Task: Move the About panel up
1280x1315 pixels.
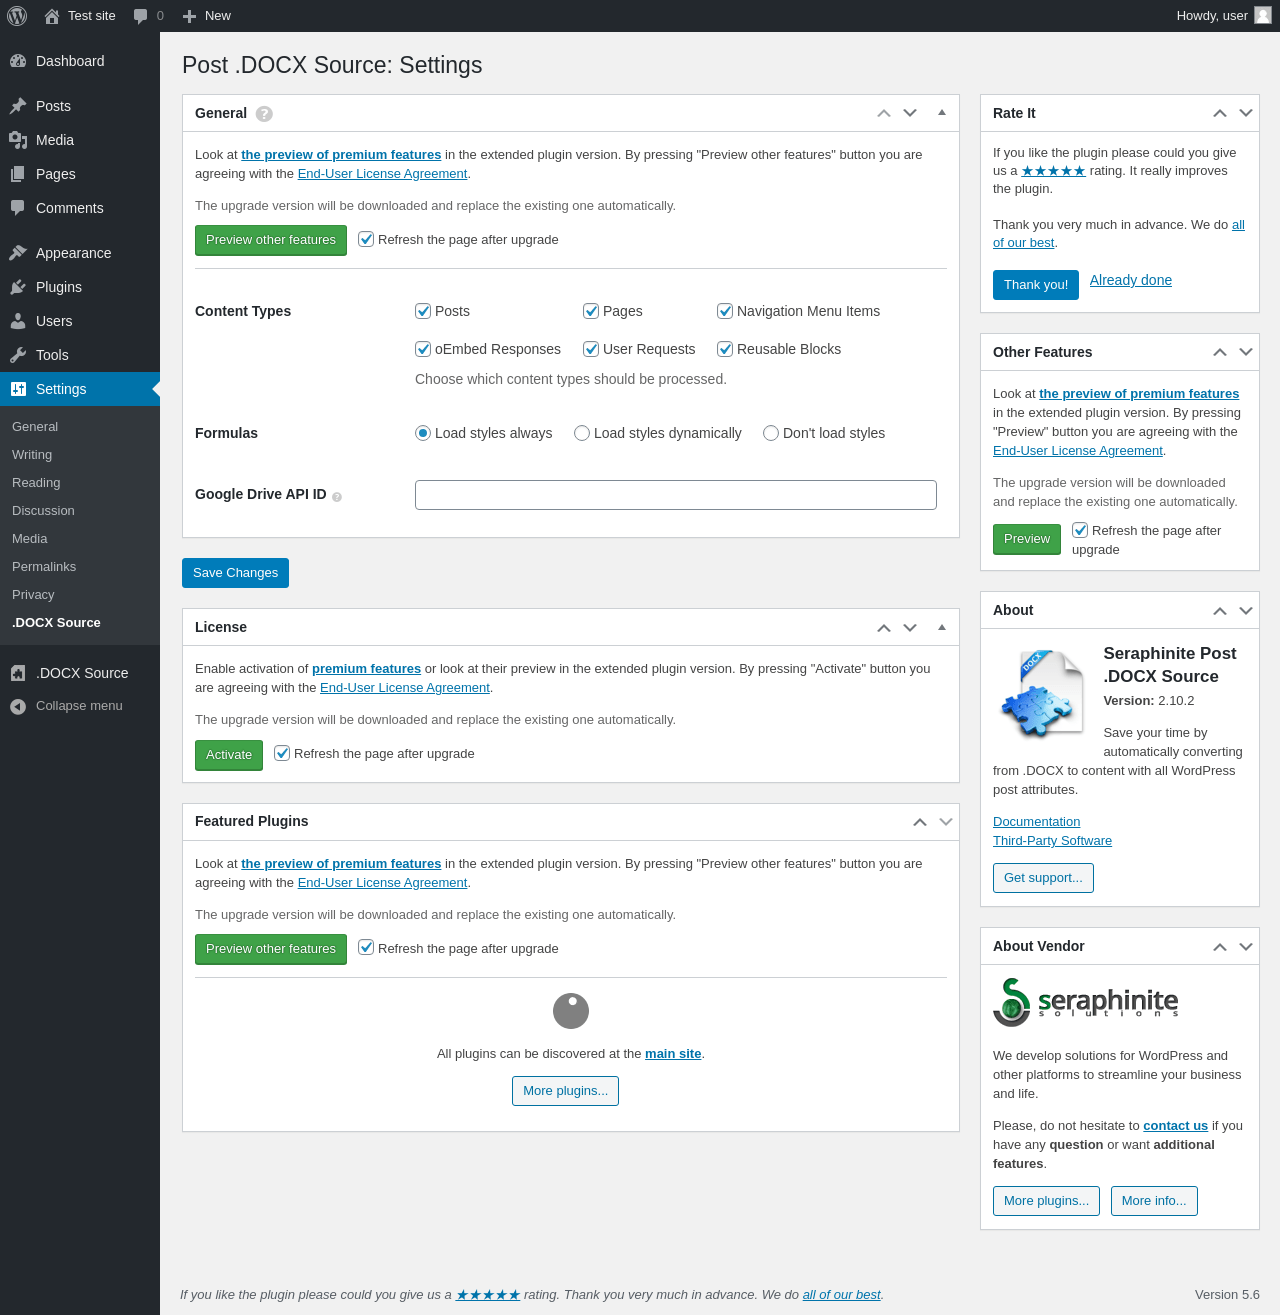Action: [x=1220, y=610]
